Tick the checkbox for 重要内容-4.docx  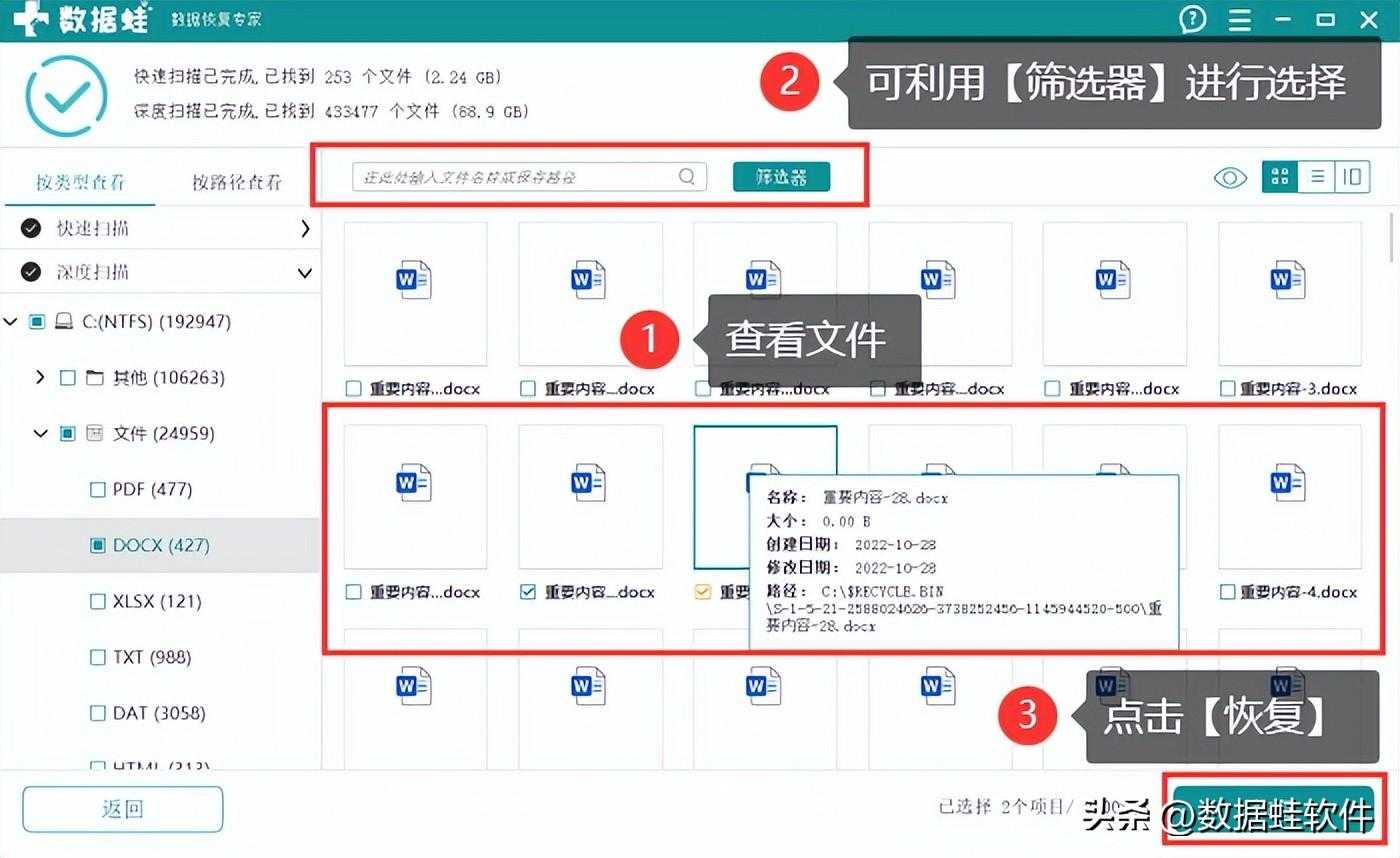click(x=1228, y=592)
